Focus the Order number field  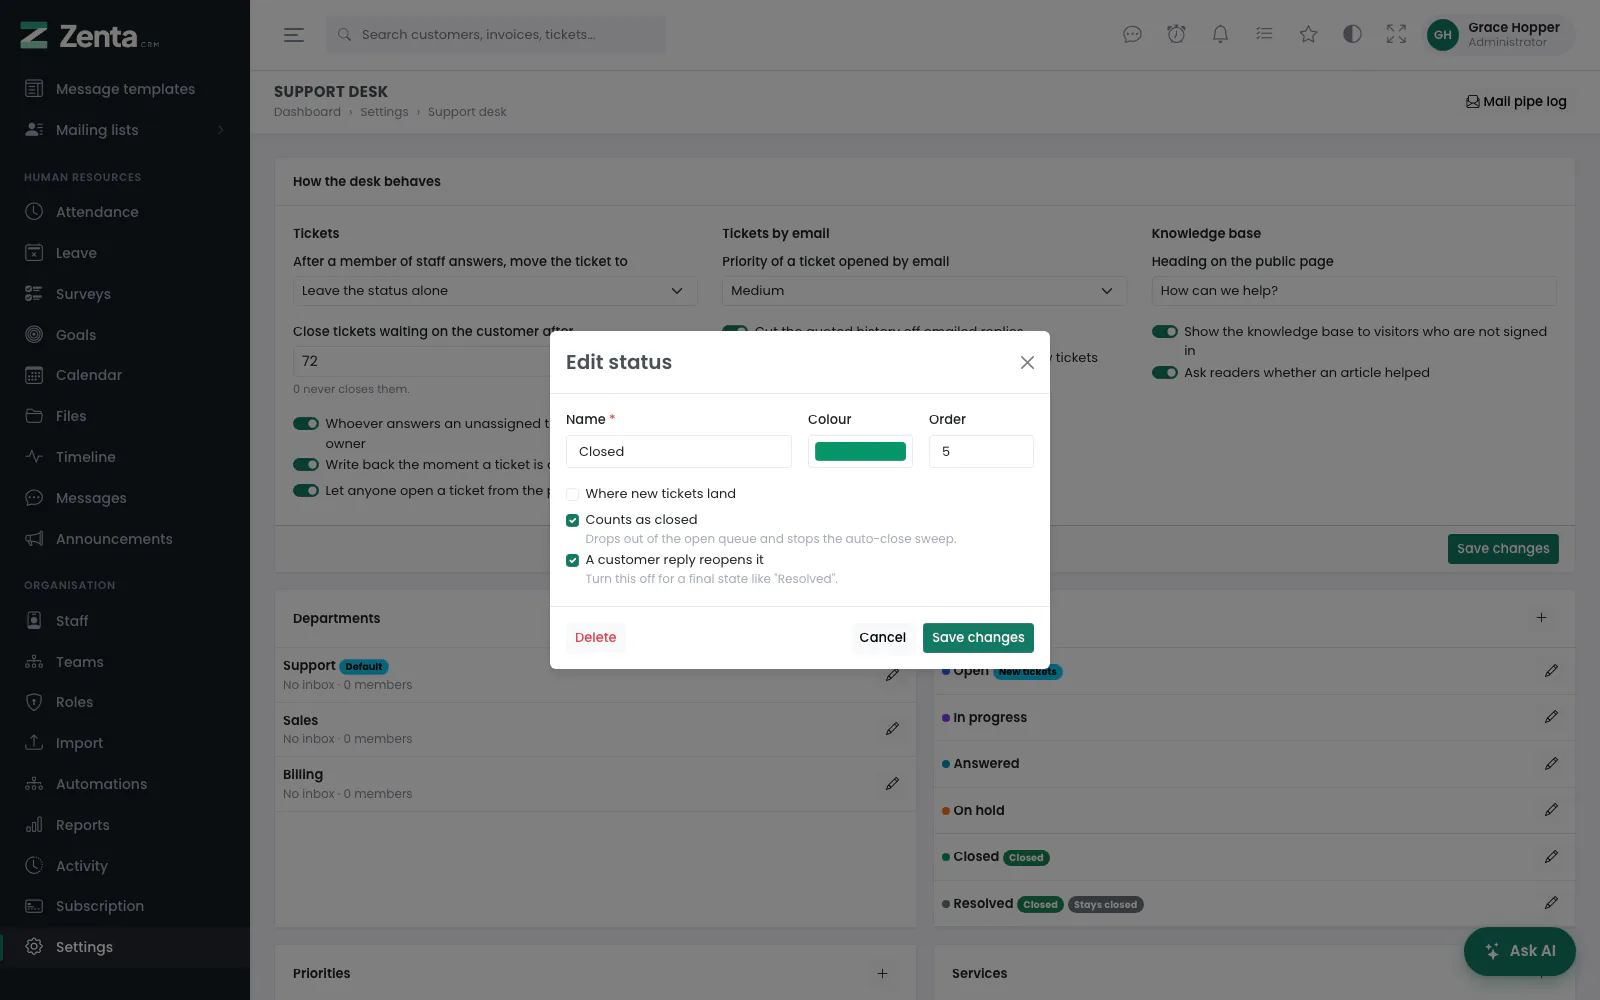(x=981, y=451)
